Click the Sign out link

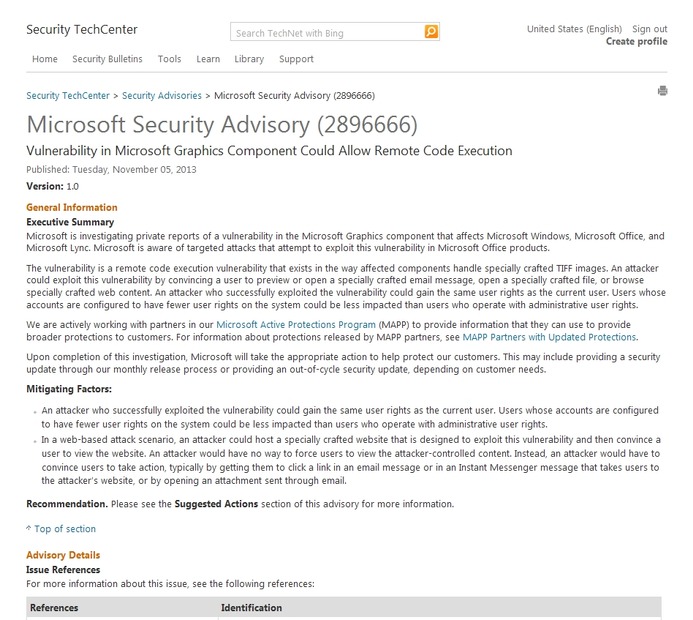650,29
